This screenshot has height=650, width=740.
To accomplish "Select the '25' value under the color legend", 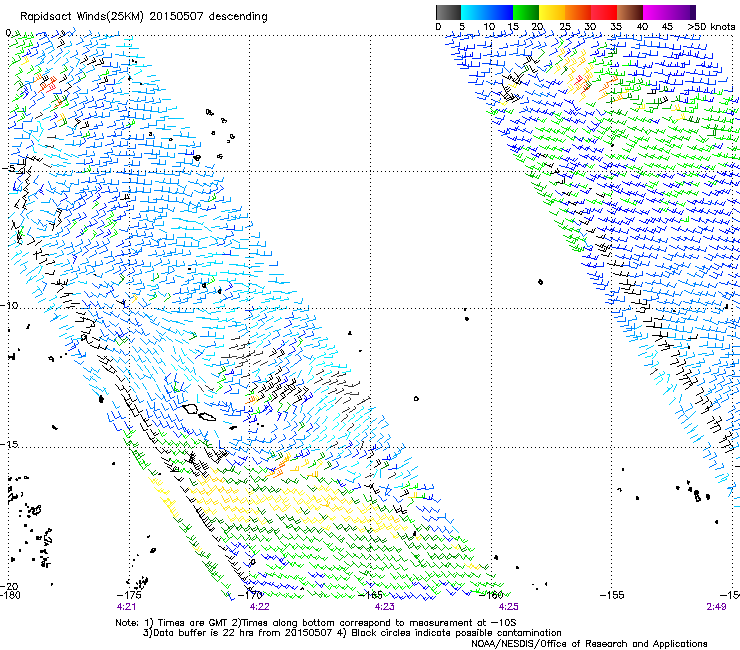I will point(565,27).
